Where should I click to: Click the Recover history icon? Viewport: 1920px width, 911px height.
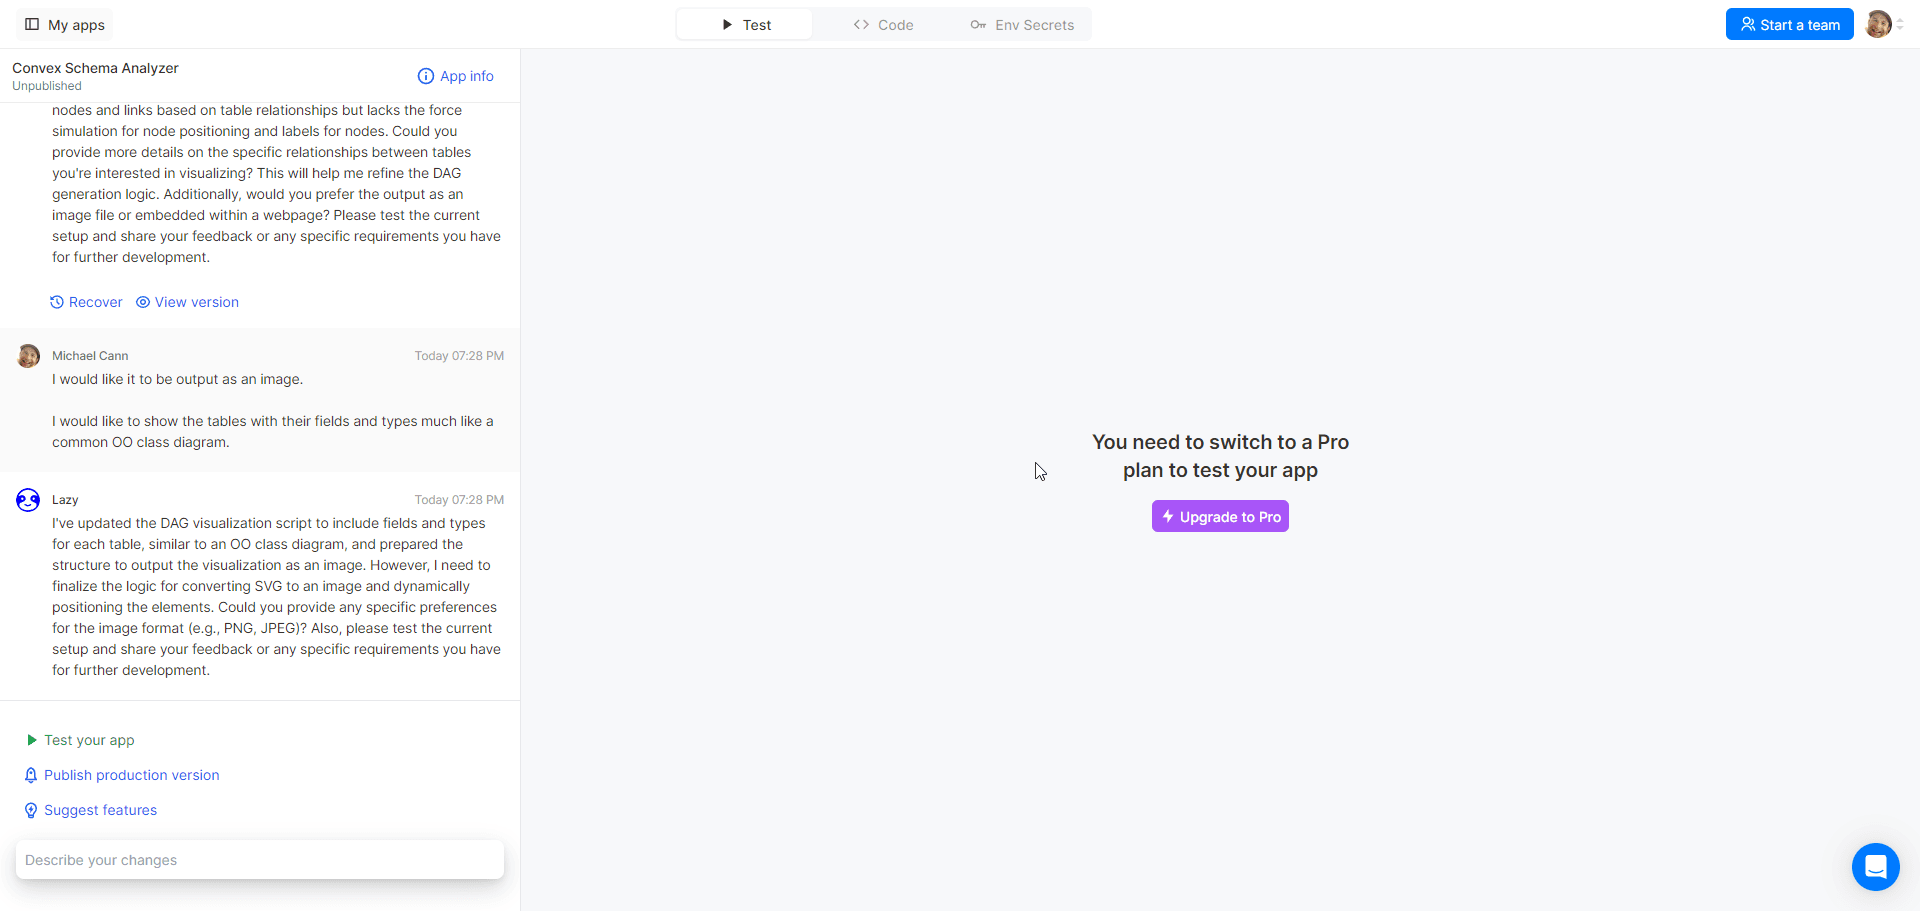57,302
